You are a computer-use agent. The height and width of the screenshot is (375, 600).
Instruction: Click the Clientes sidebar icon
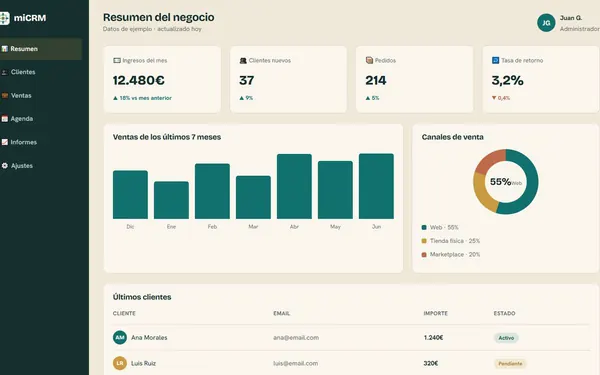pyautogui.click(x=5, y=72)
